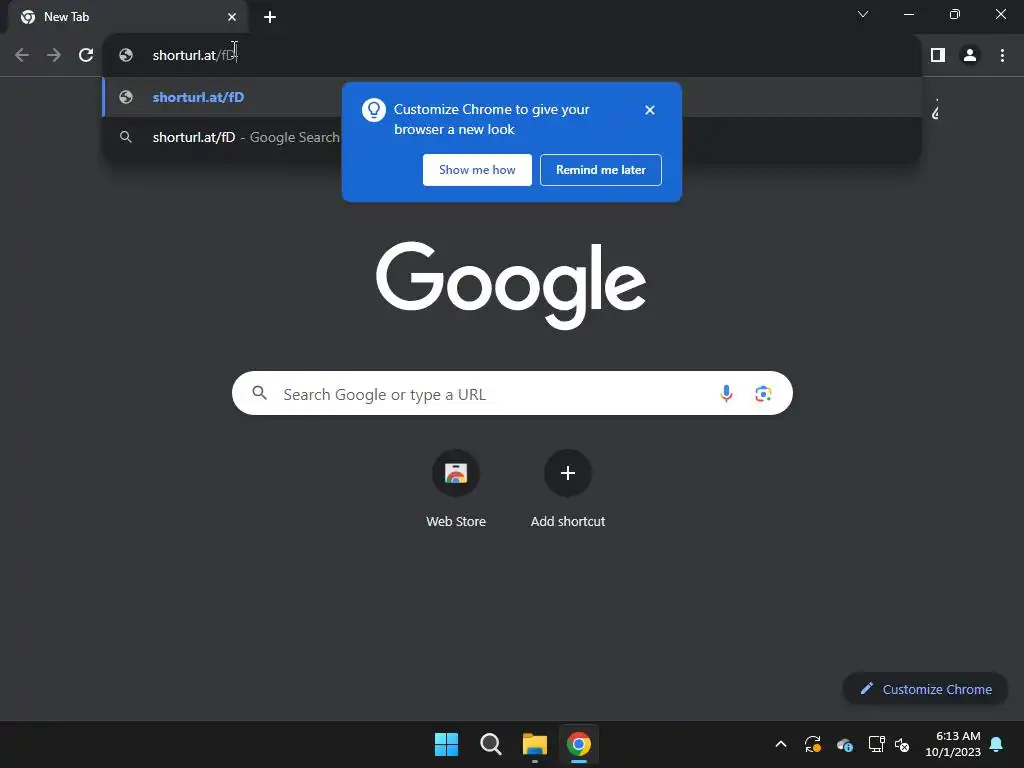This screenshot has height=768, width=1024.
Task: Focus the Search Google or type a URL box
Action: coord(512,393)
